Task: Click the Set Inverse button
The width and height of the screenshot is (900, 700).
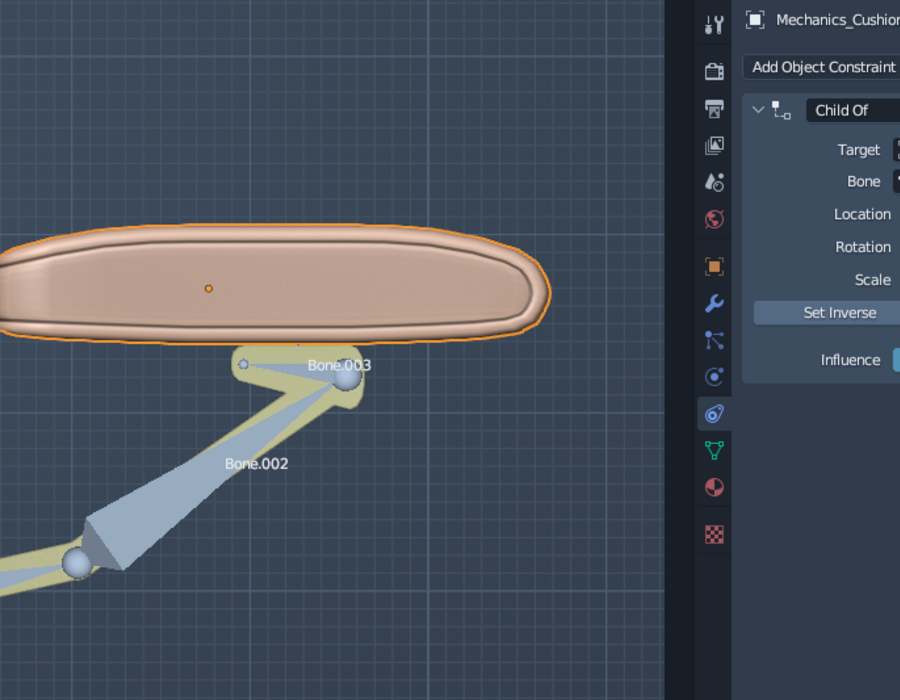Action: [827, 313]
